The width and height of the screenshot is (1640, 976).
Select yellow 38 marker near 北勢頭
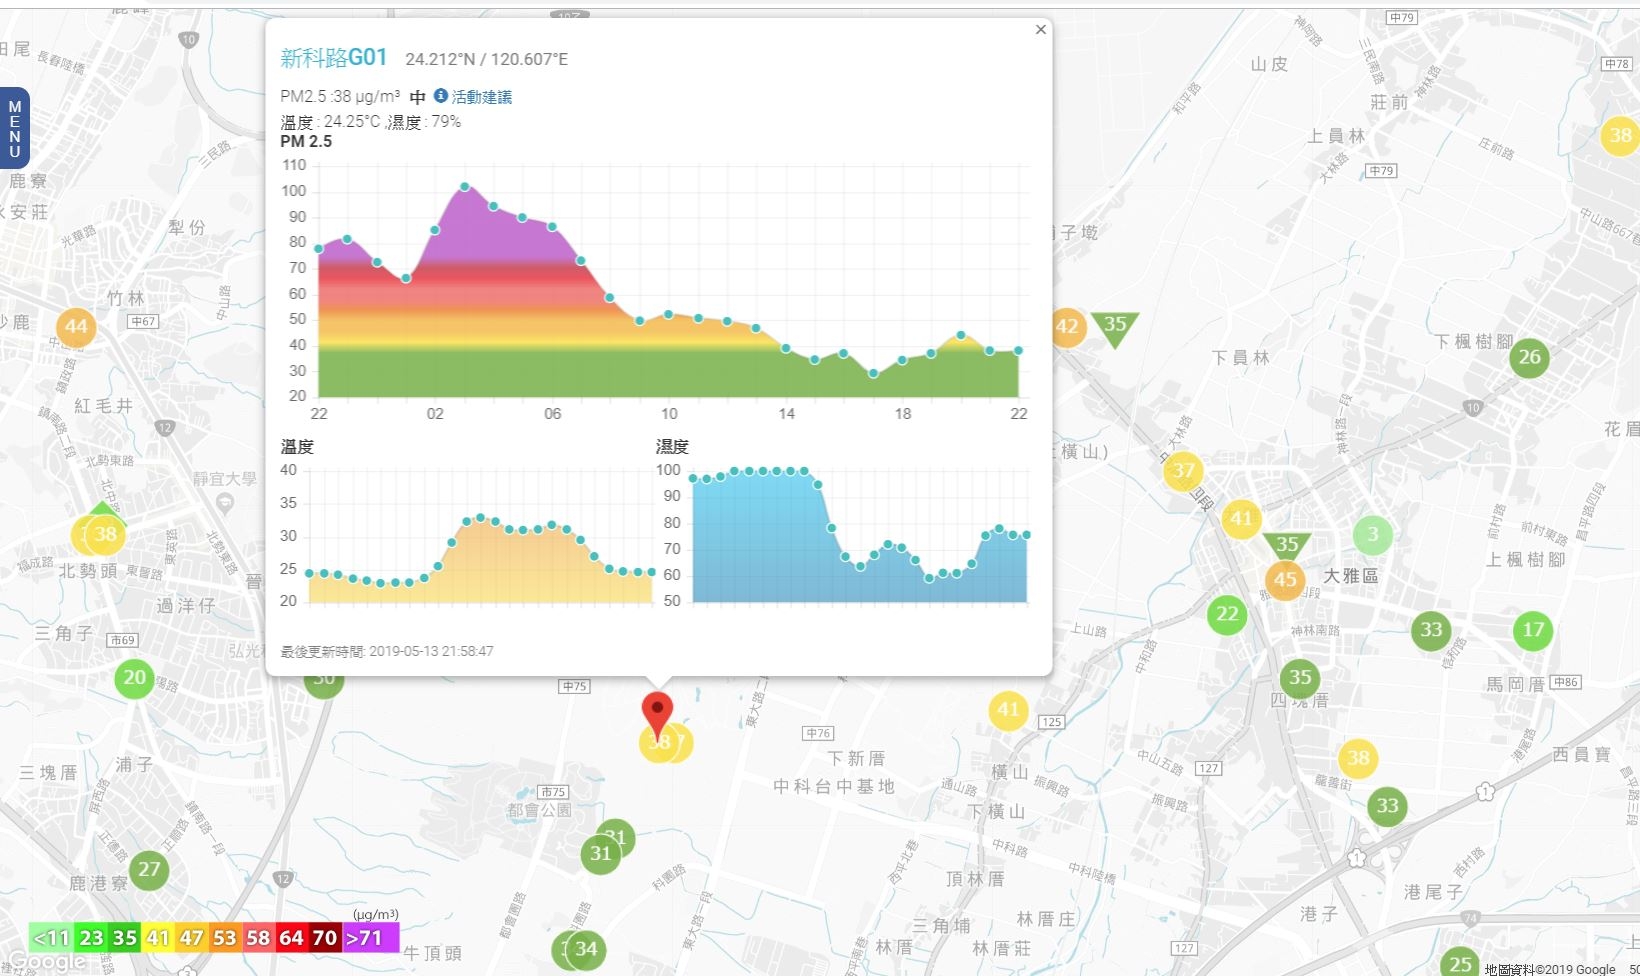click(105, 534)
